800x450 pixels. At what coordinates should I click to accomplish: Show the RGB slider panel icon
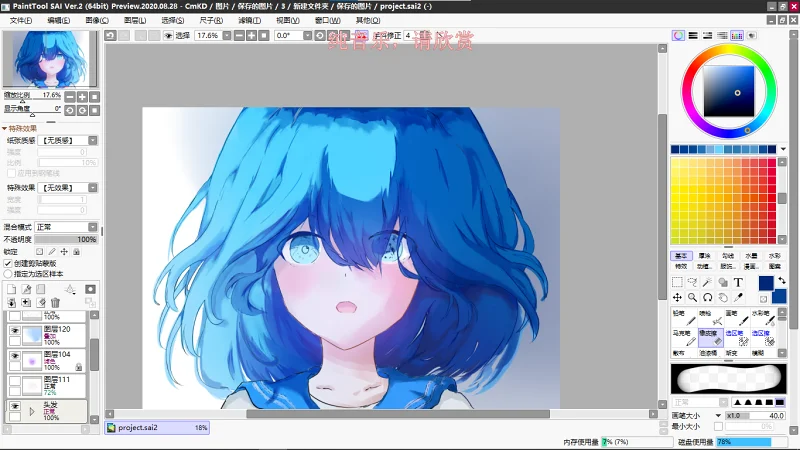[x=693, y=35]
